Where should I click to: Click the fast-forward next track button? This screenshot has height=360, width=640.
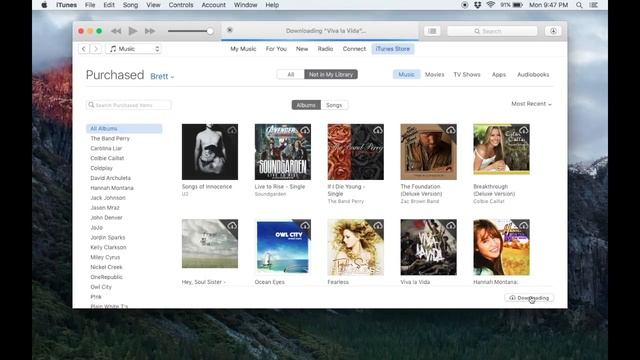150,31
